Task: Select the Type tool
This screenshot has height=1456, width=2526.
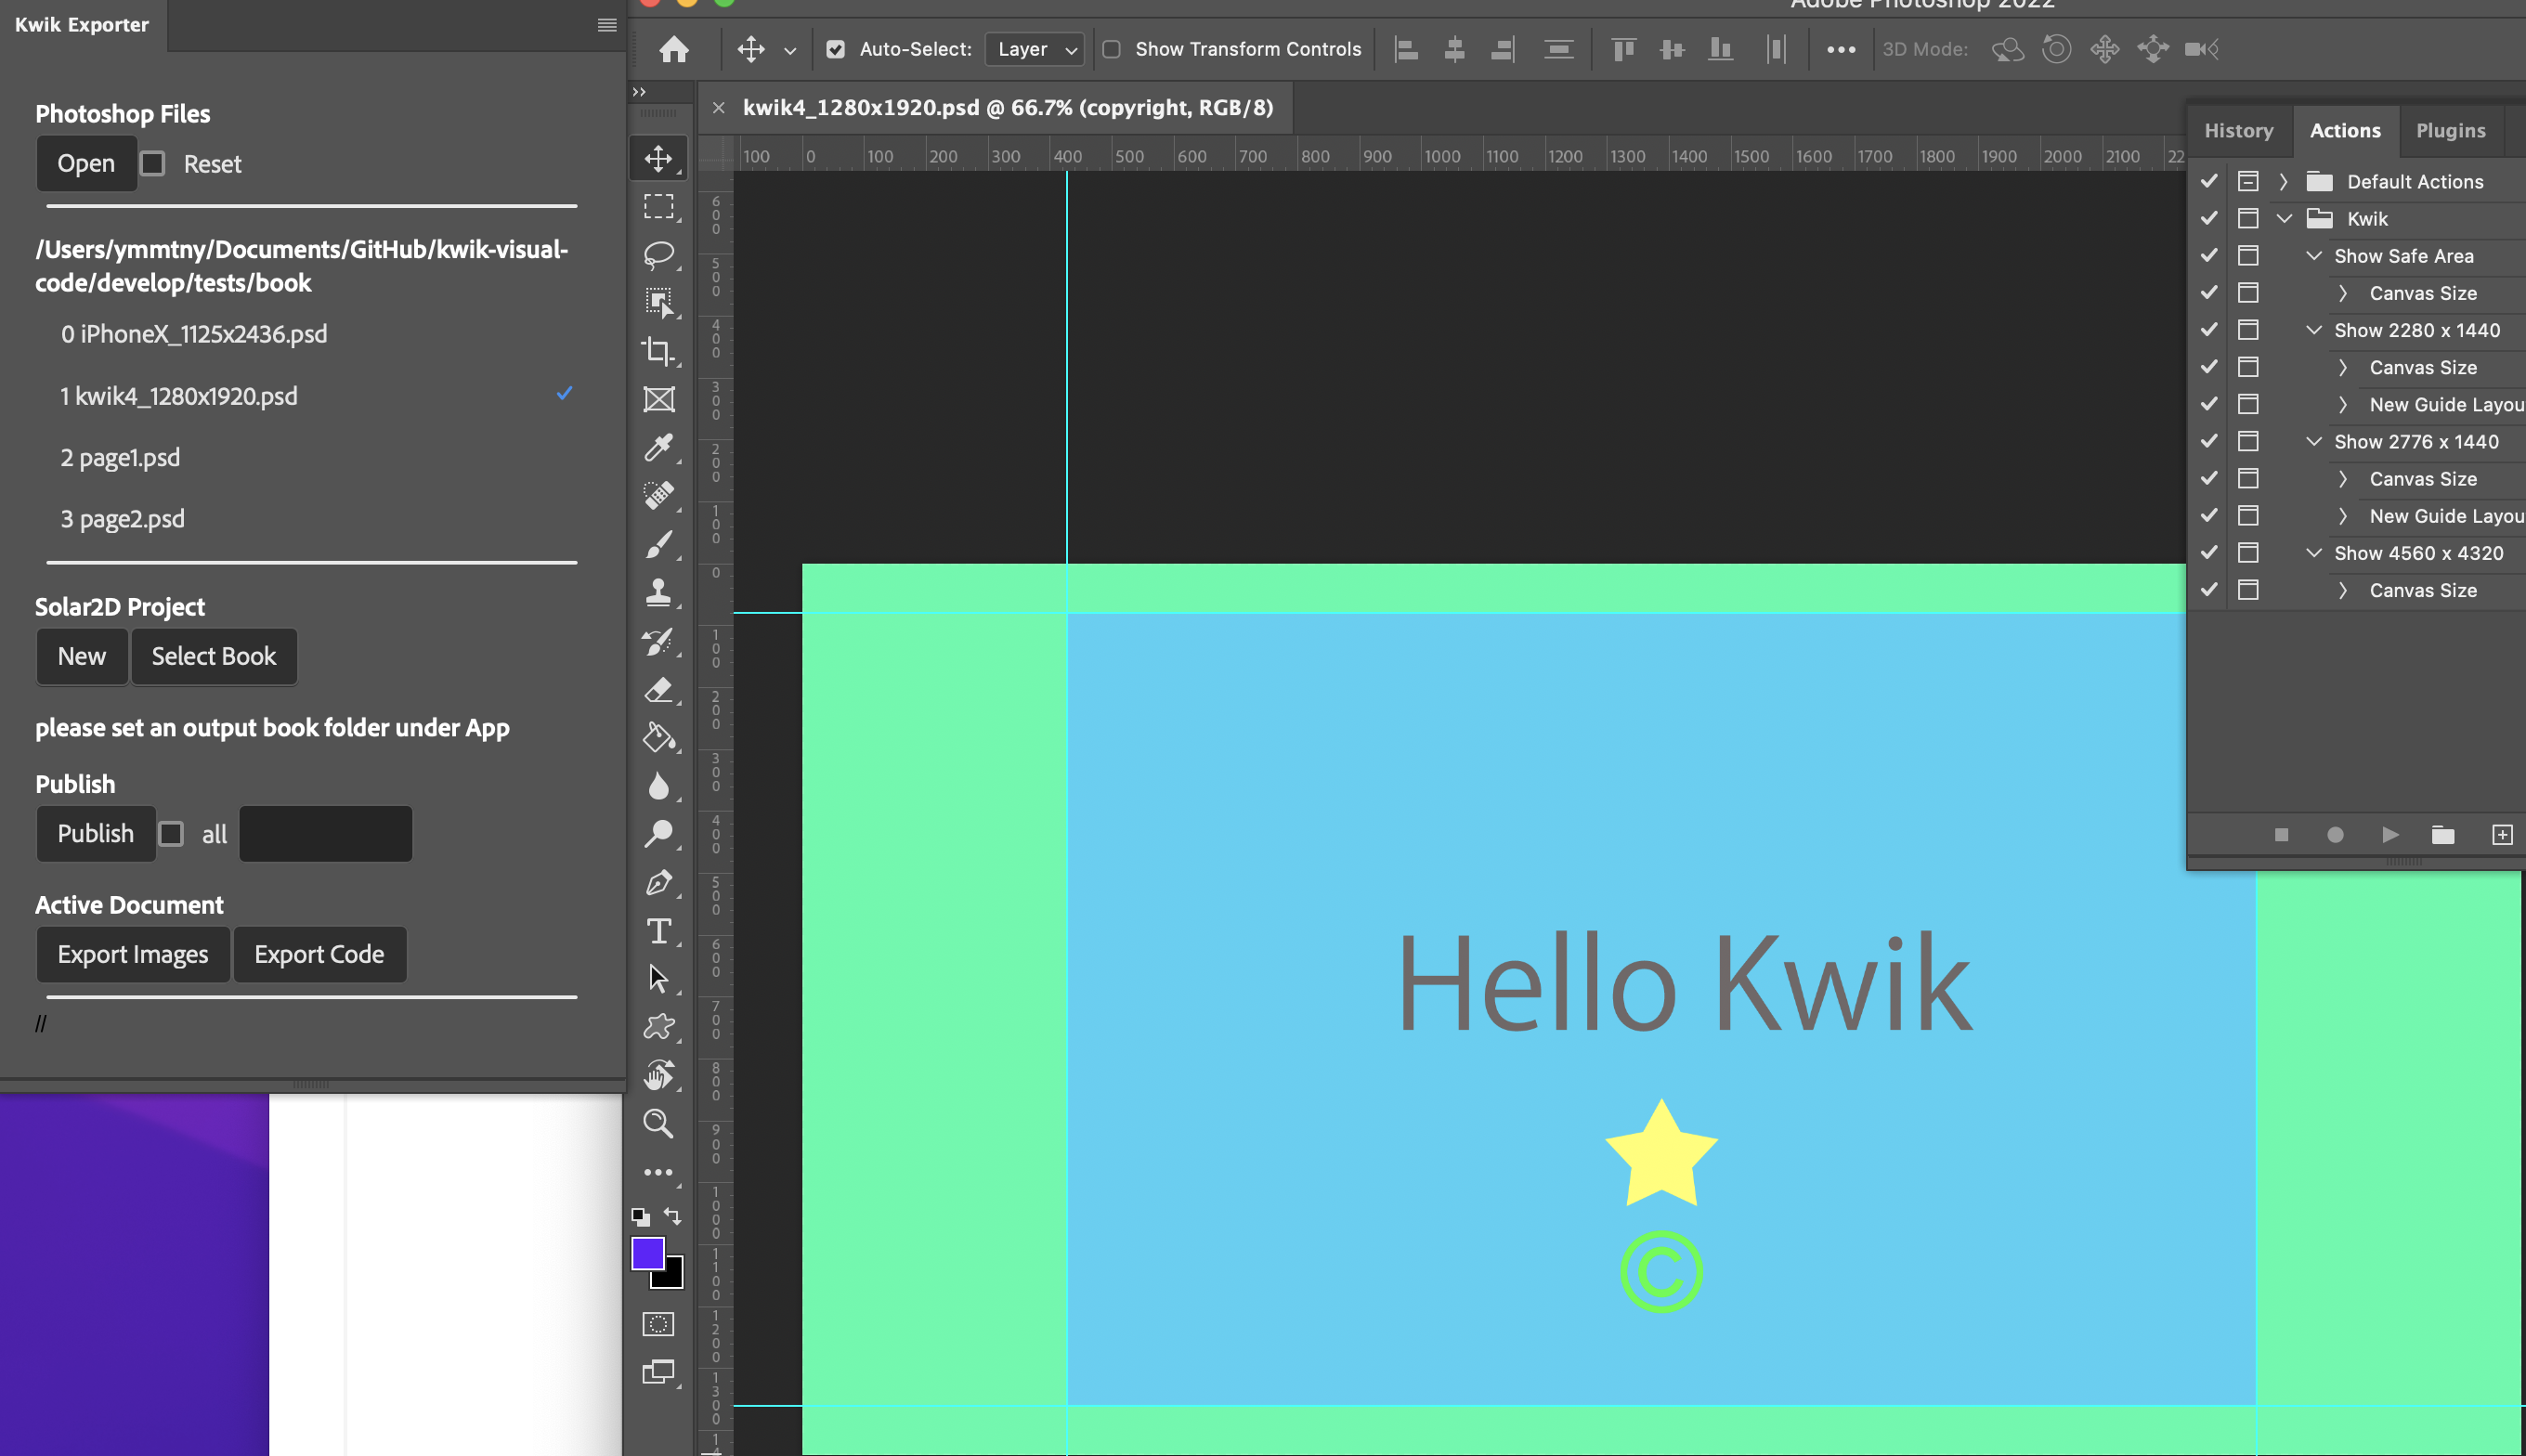Action: (x=658, y=931)
